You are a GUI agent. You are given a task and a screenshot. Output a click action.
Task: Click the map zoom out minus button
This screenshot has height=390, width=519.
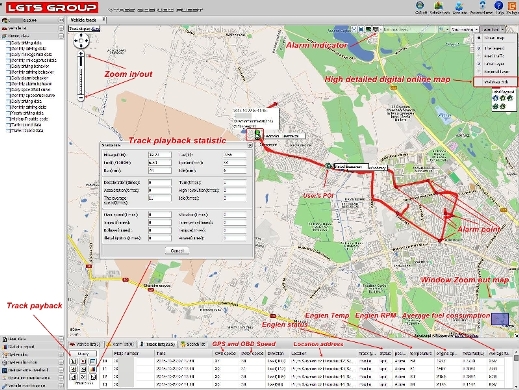(x=81, y=97)
